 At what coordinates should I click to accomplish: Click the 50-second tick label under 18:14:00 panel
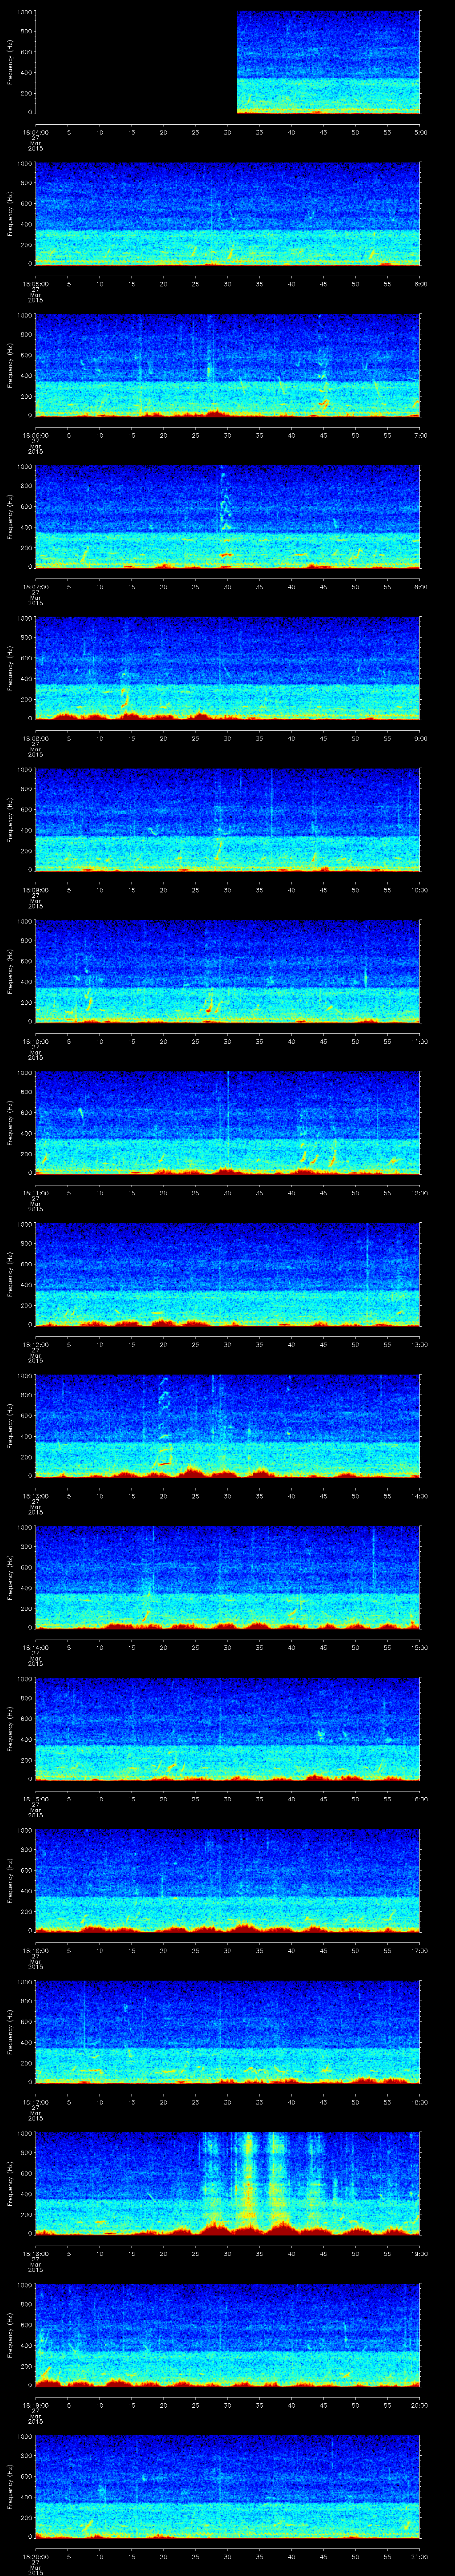(356, 1648)
